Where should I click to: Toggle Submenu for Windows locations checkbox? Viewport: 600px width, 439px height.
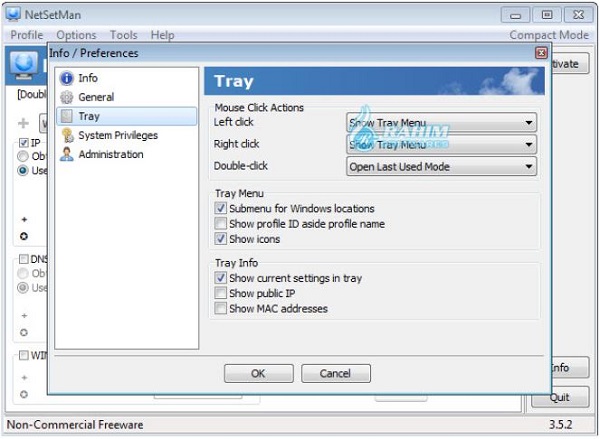220,208
